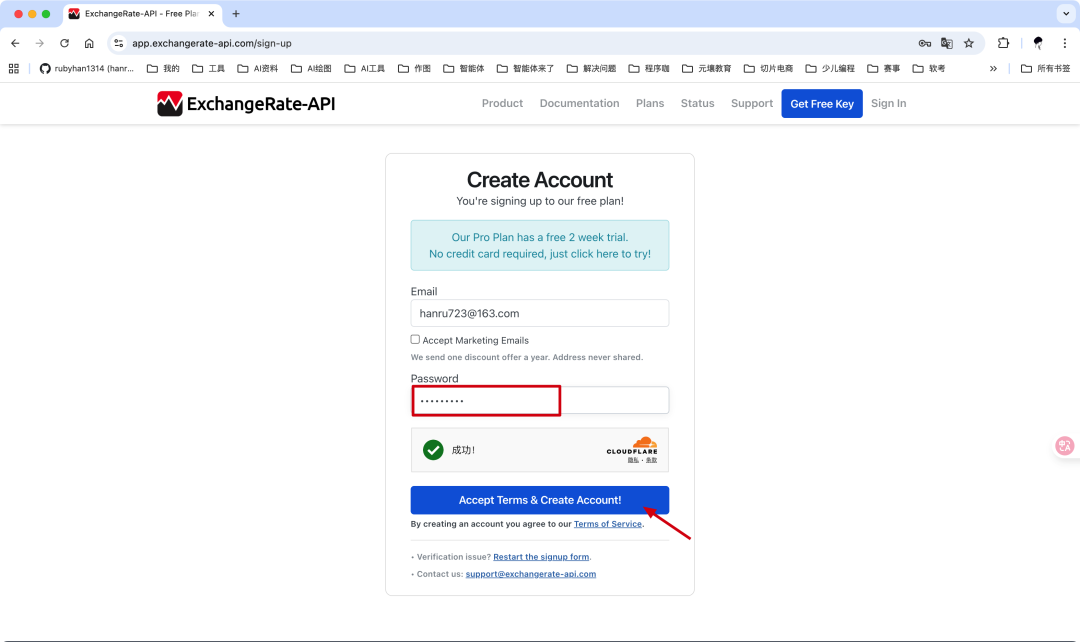This screenshot has width=1080, height=642.
Task: Click the translate page icon
Action: pos(946,43)
